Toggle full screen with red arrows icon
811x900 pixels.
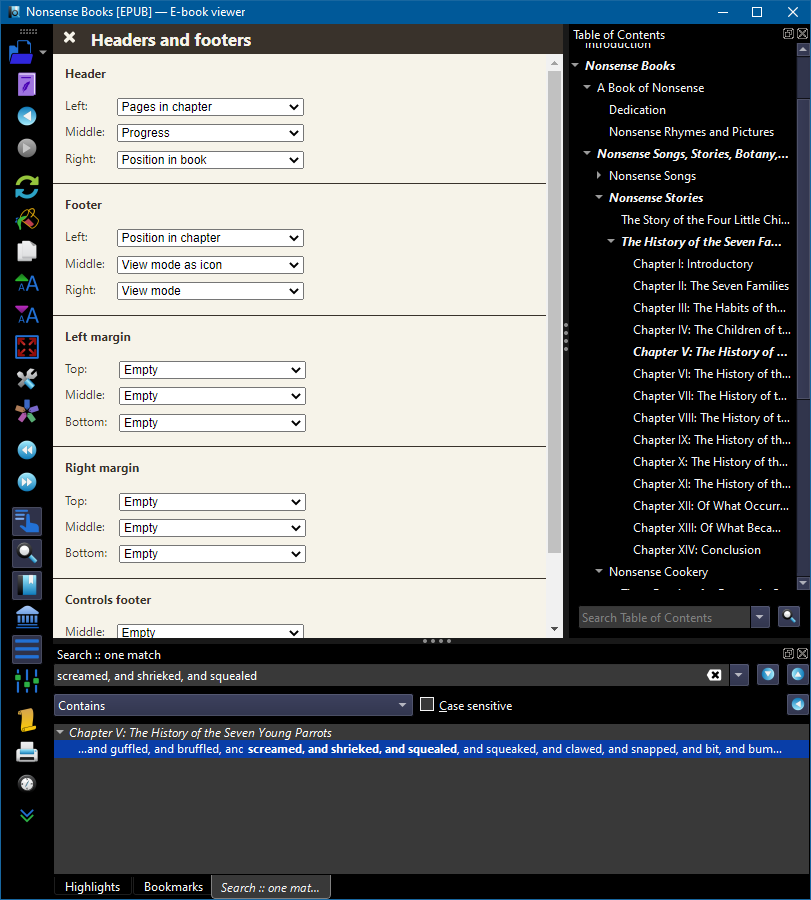point(26,347)
